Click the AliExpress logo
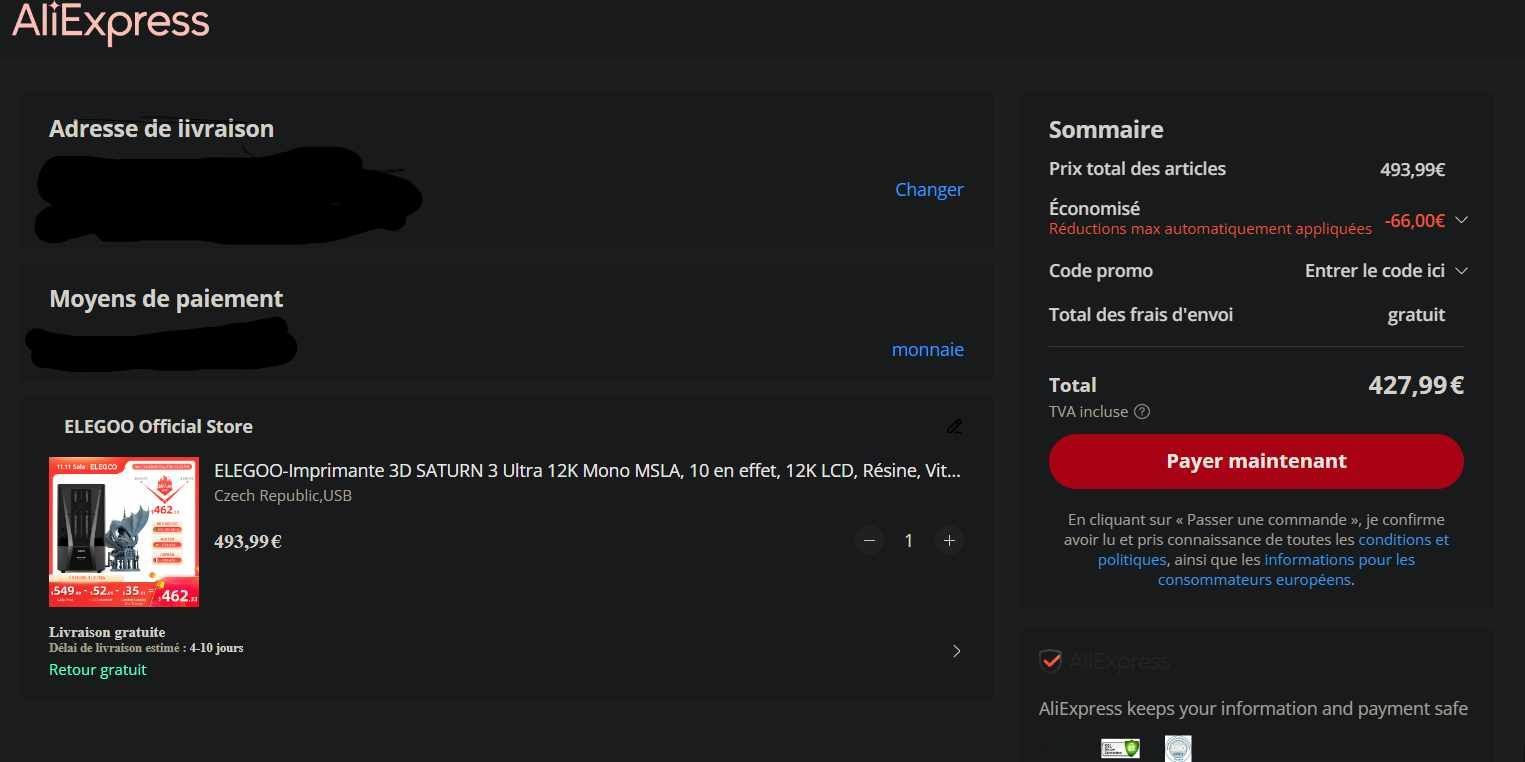 pyautogui.click(x=110, y=21)
